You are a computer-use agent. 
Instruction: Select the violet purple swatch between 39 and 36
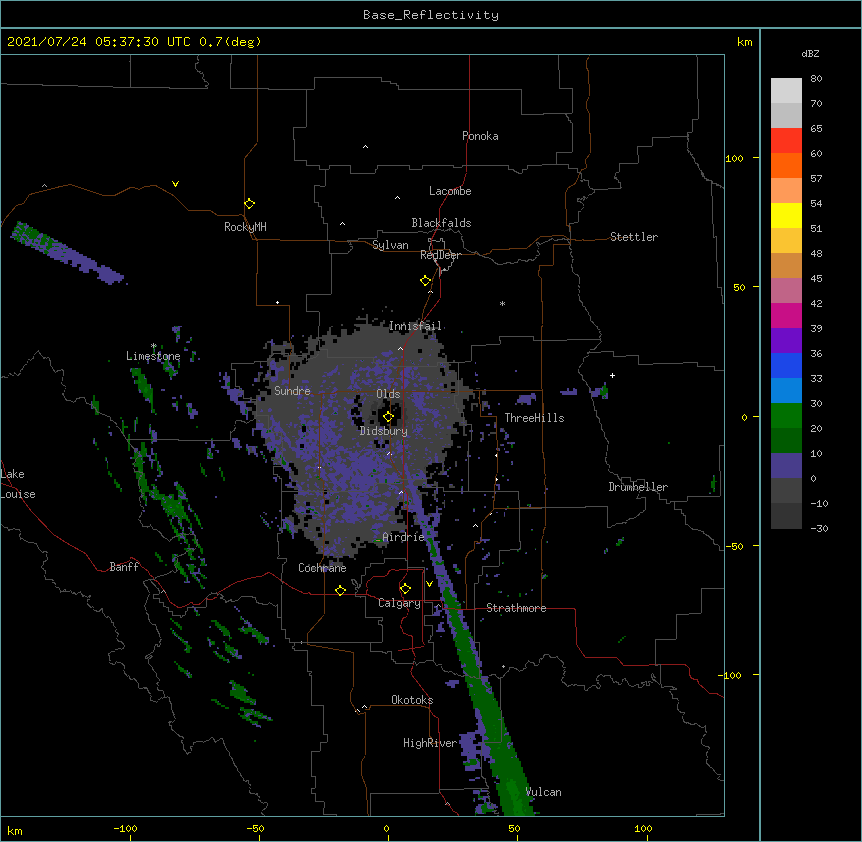pos(786,340)
